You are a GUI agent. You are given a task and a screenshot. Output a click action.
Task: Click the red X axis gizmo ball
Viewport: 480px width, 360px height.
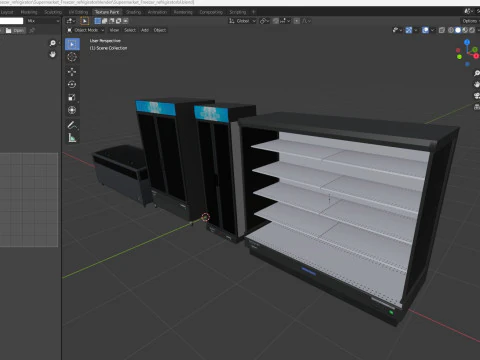[476, 56]
